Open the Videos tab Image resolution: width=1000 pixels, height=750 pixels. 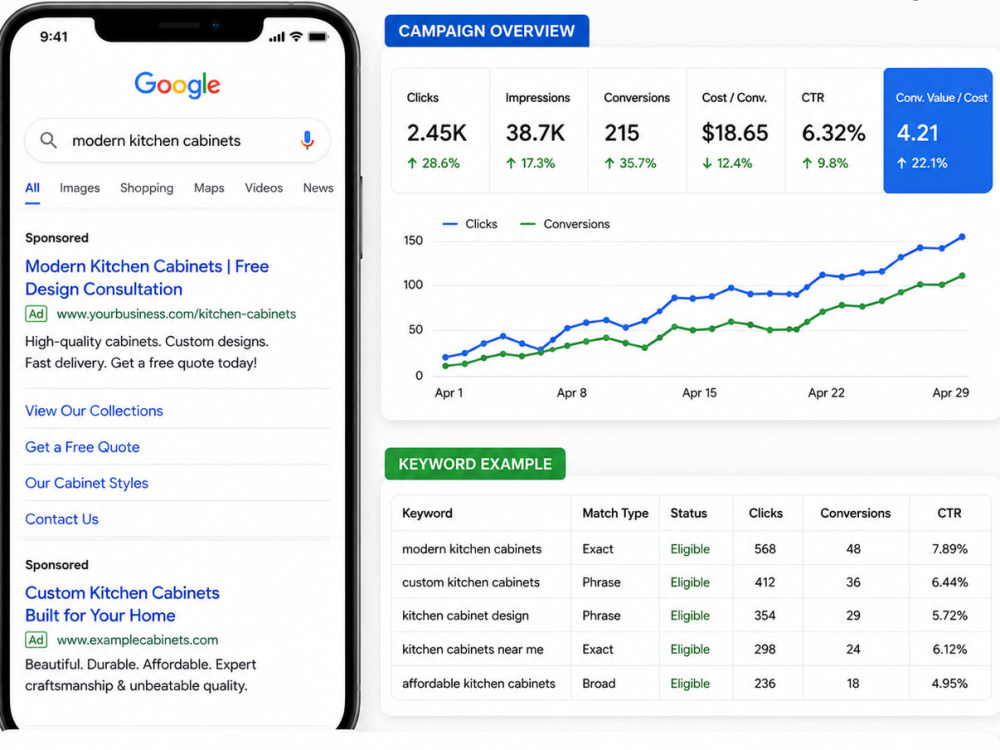point(263,188)
